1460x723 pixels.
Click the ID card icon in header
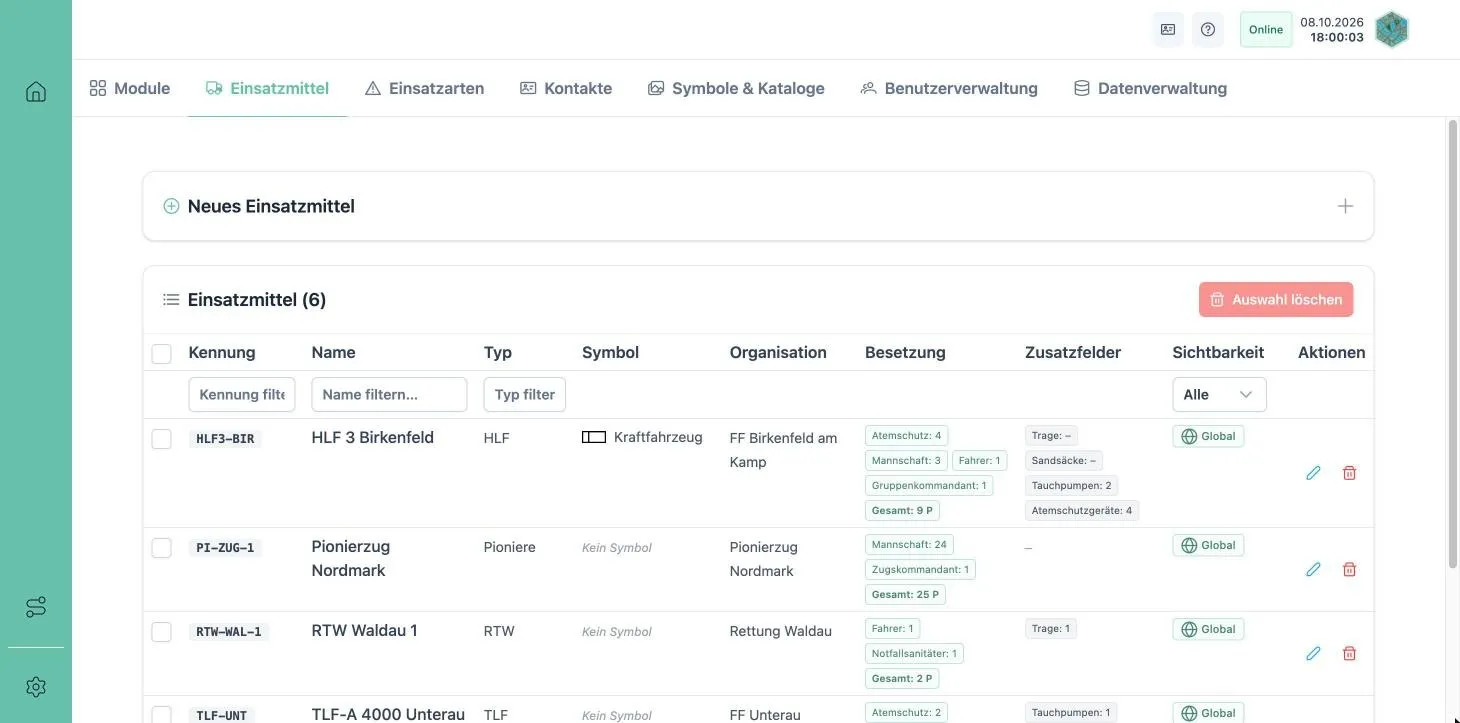click(1168, 30)
